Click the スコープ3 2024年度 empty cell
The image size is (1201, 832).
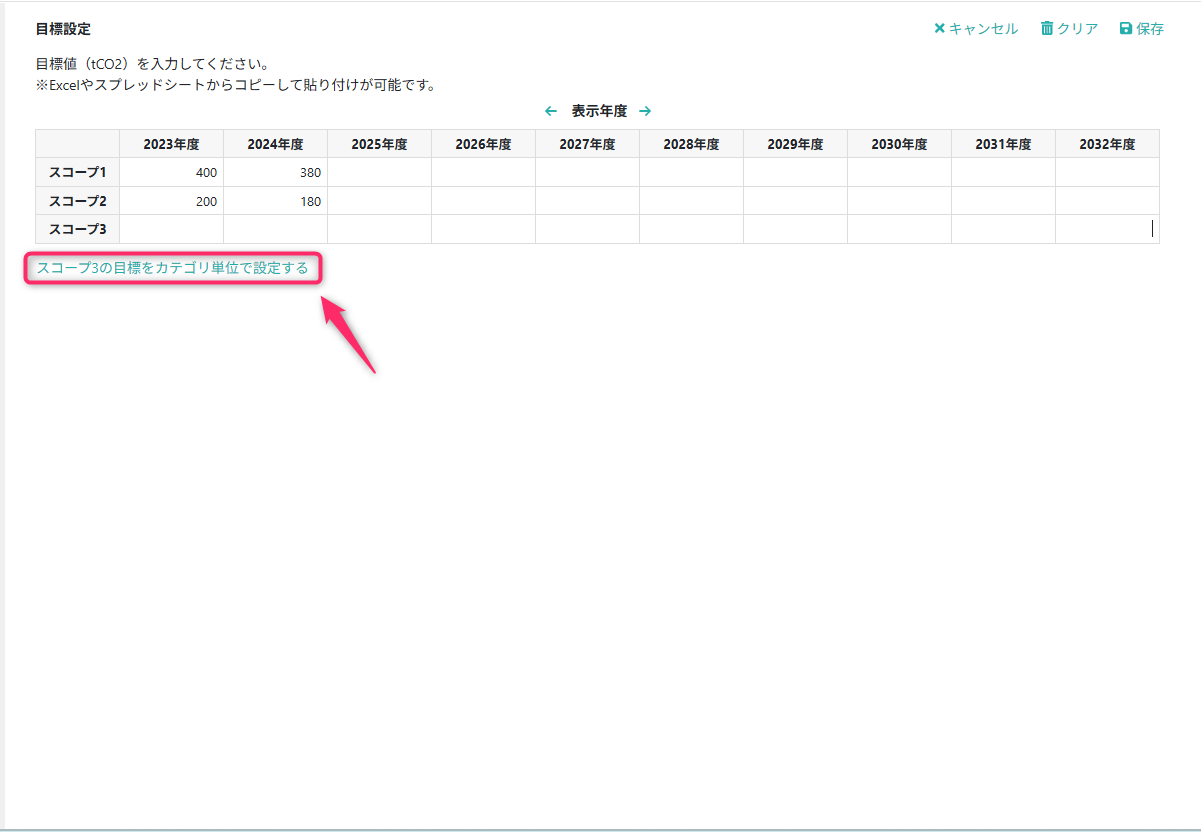click(275, 229)
